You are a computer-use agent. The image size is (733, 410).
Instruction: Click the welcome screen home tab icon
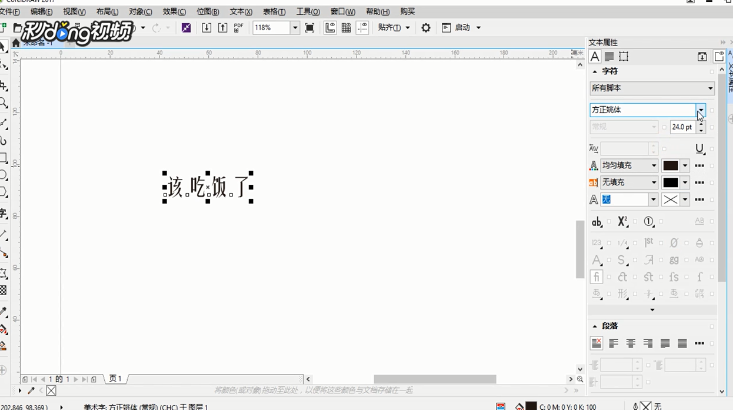(x=16, y=43)
